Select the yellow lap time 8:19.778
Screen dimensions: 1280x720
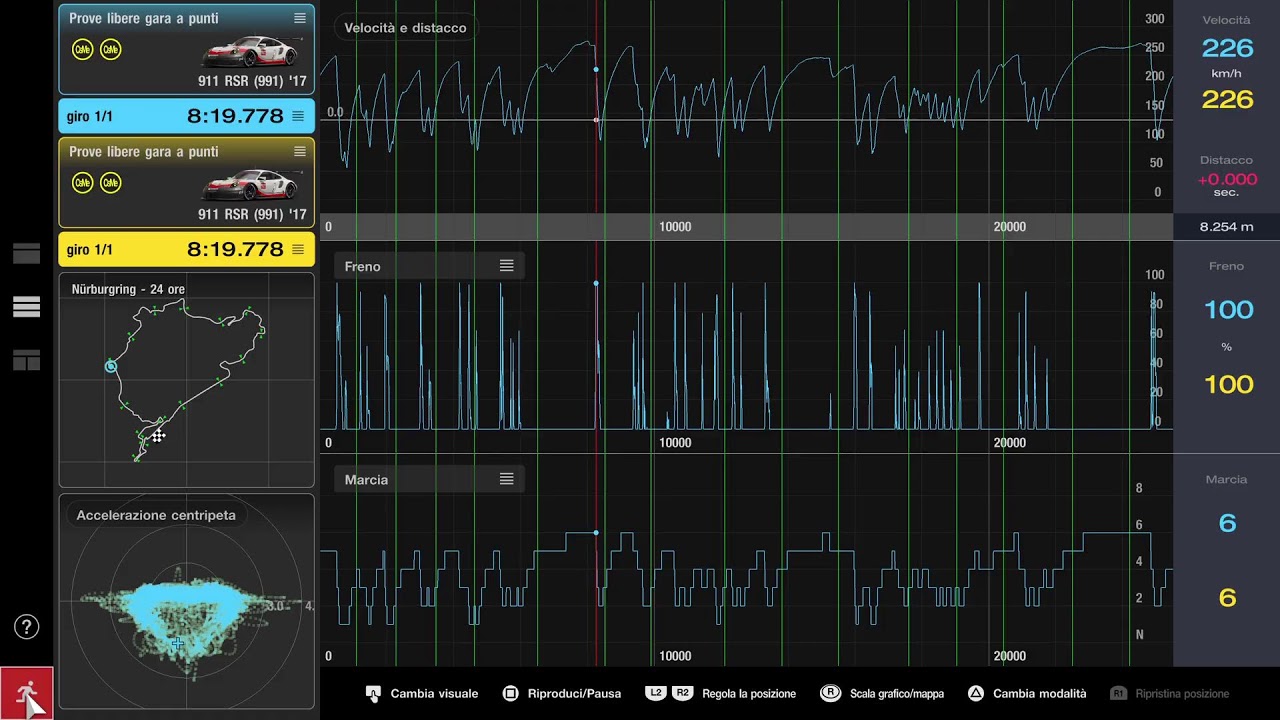pyautogui.click(x=235, y=249)
